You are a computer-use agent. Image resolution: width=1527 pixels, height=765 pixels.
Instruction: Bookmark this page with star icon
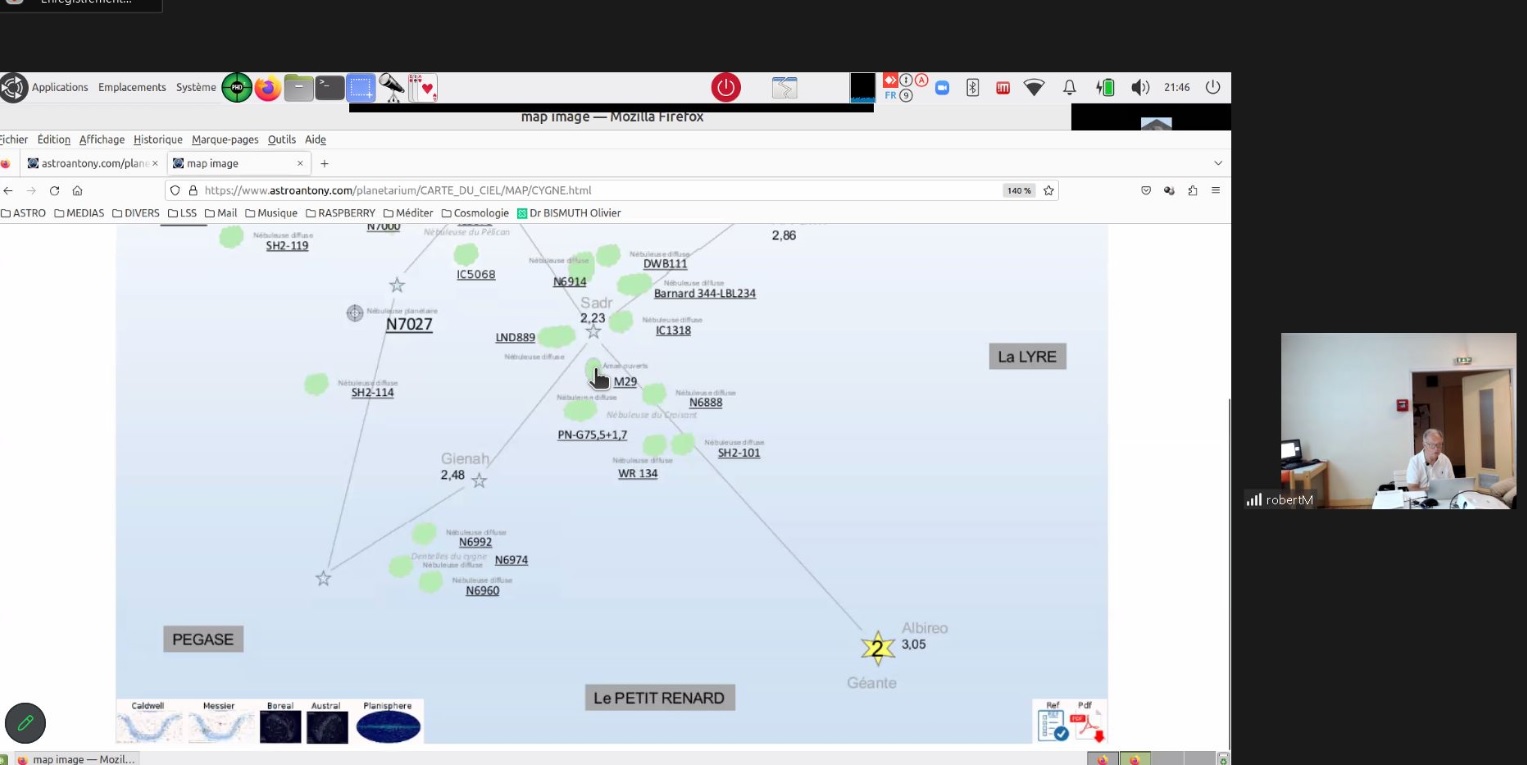tap(1049, 190)
